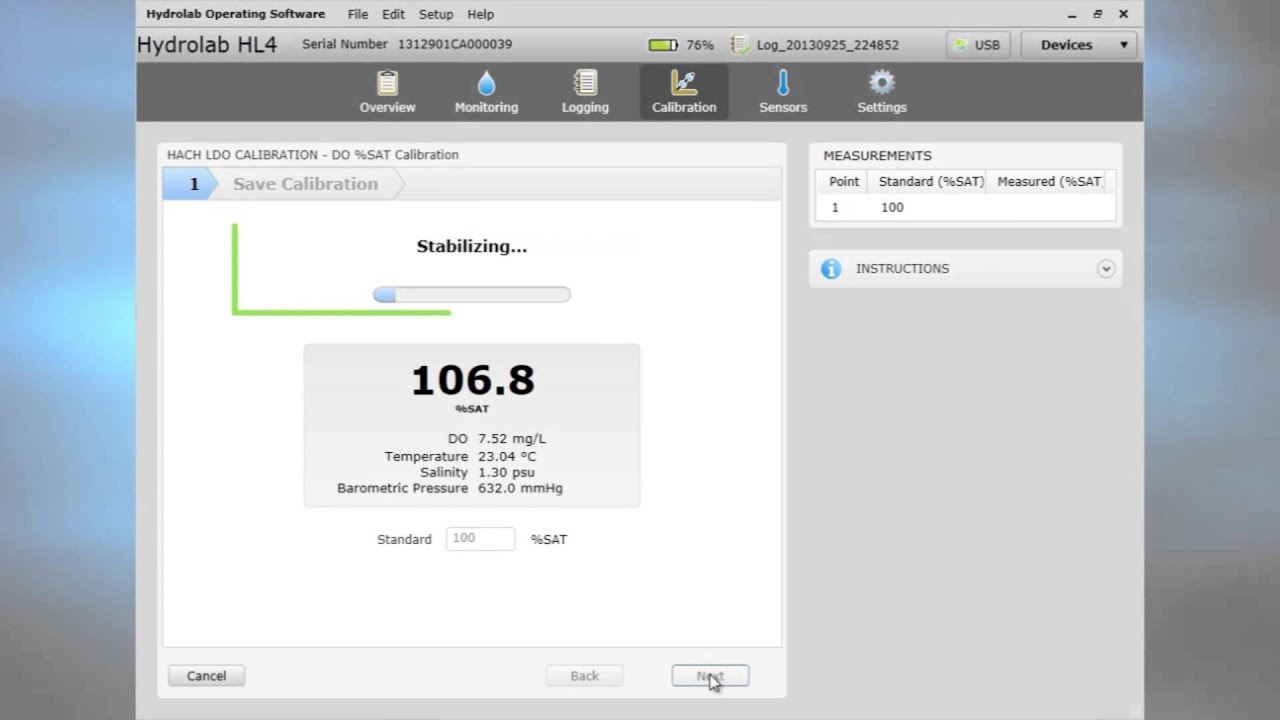Open the Calibration chart icon
This screenshot has width=1280, height=720.
[684, 82]
